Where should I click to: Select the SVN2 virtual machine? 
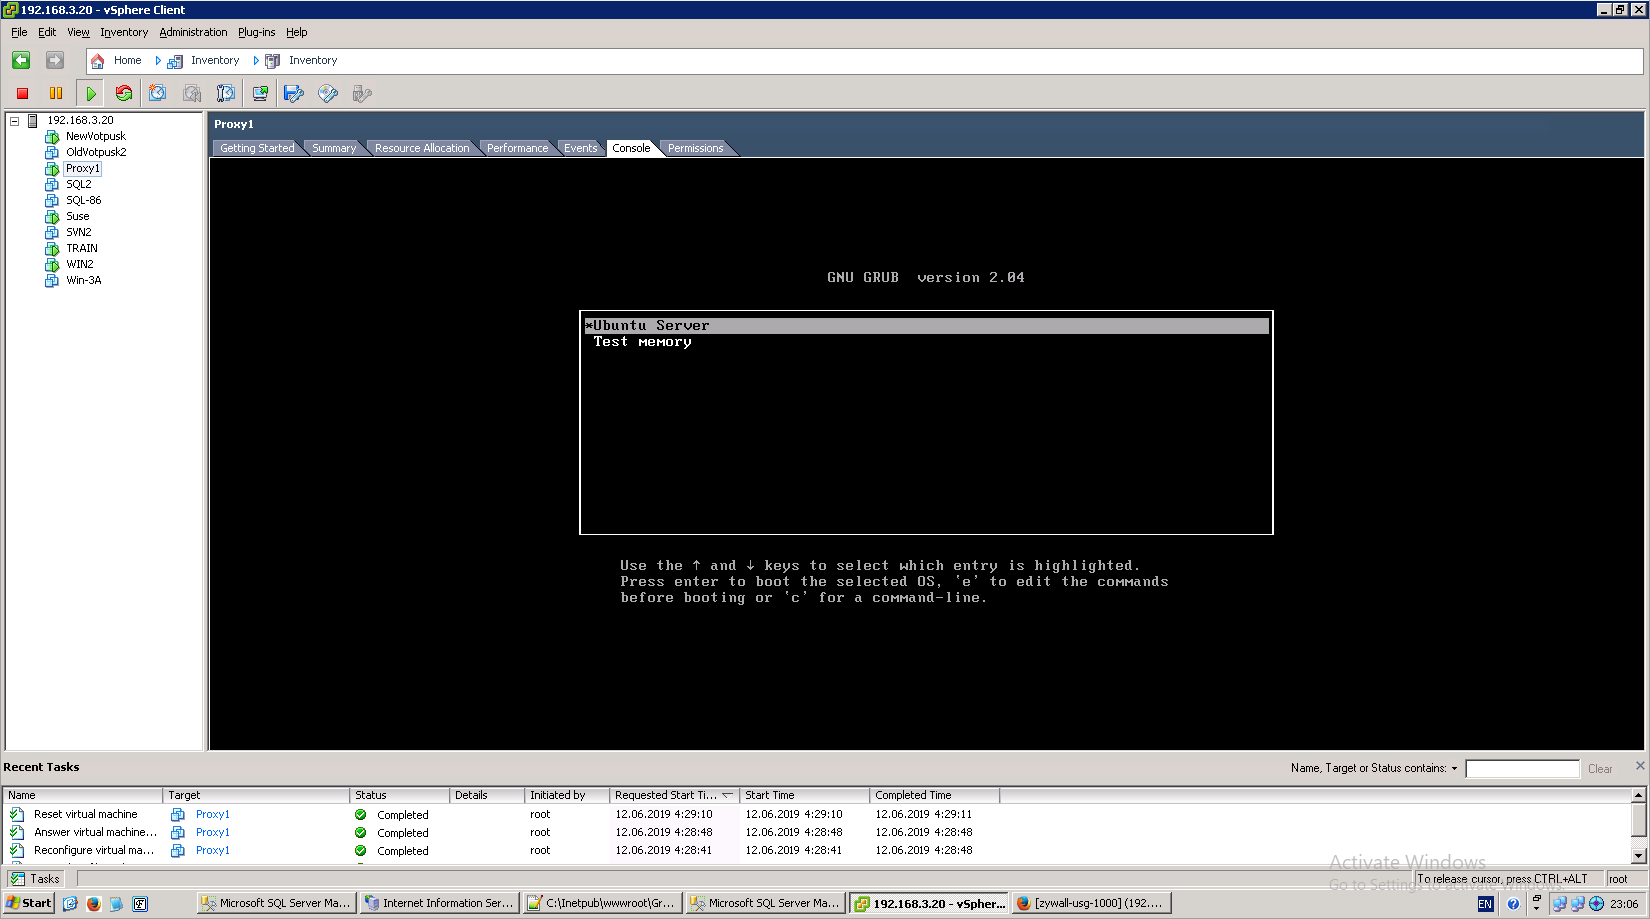[79, 232]
